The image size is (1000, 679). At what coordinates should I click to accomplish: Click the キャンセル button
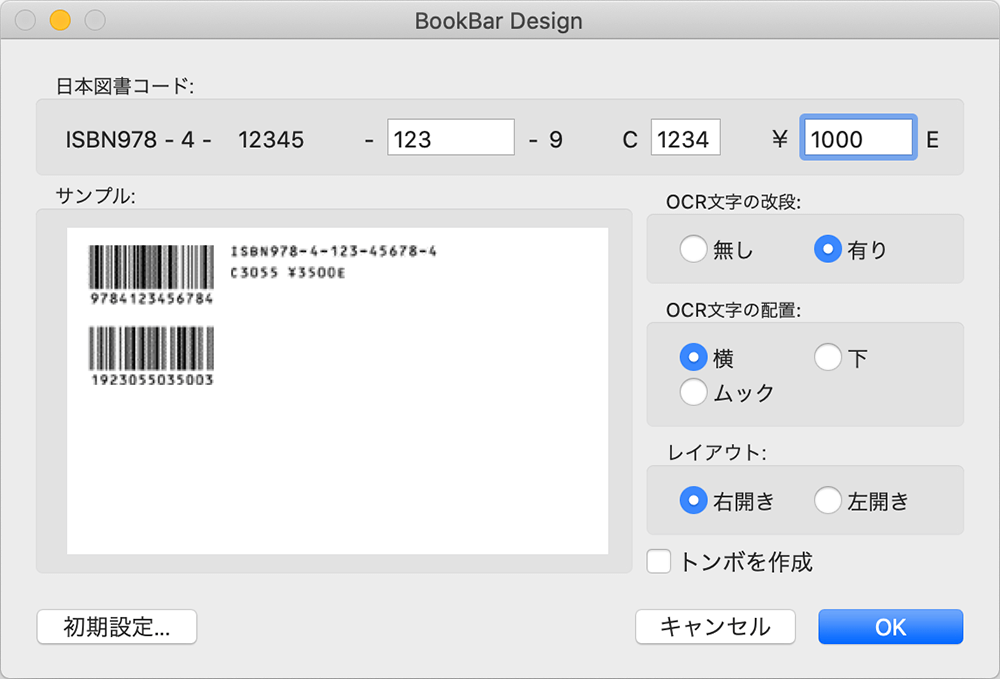[715, 627]
